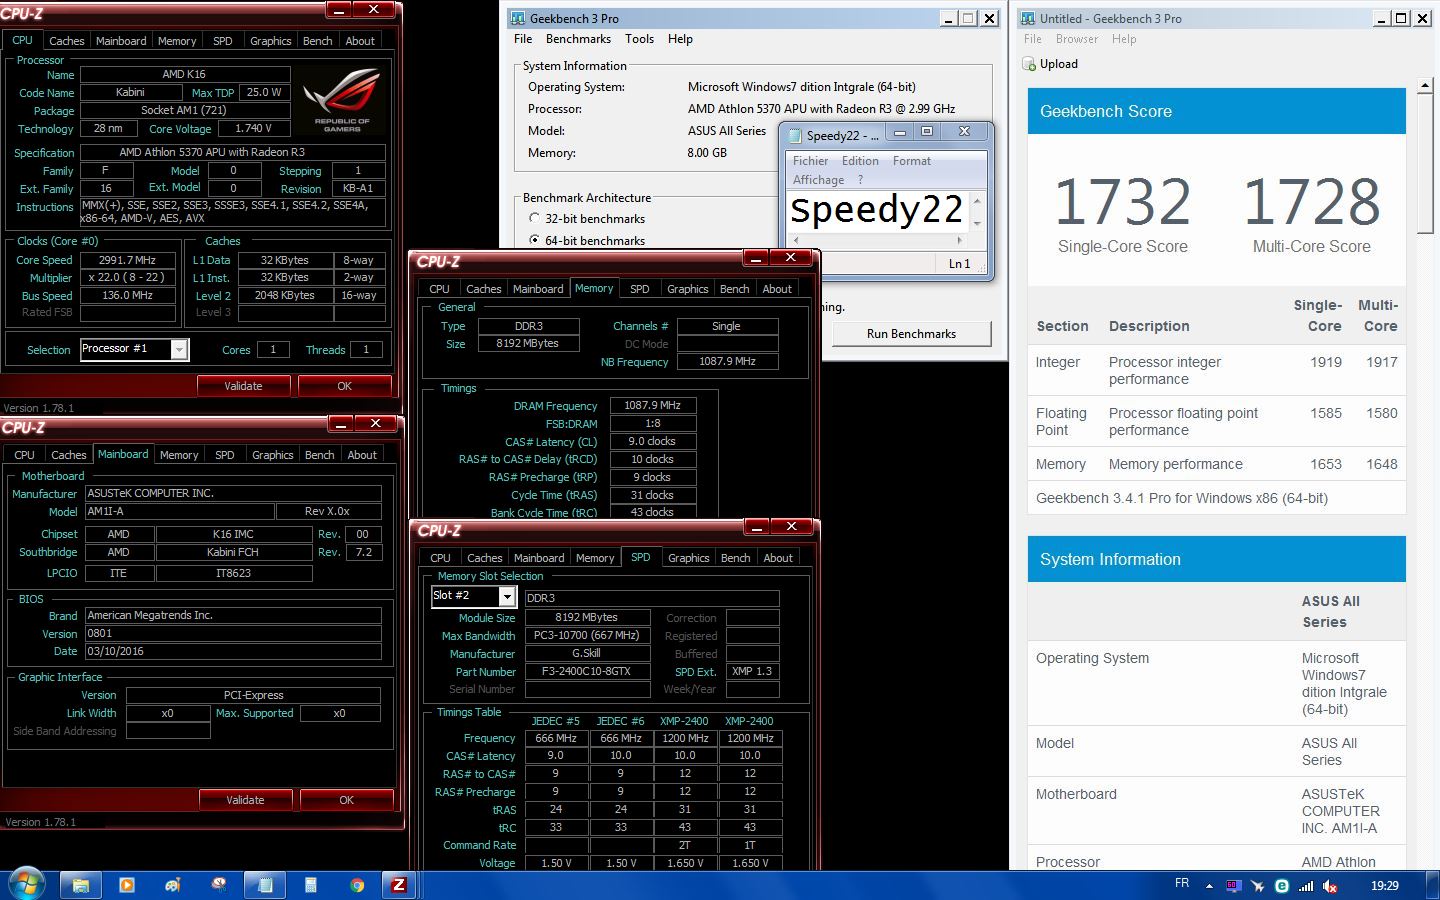Switch to SPD tab in top CPU-Z window
The width and height of the screenshot is (1440, 900).
[223, 41]
